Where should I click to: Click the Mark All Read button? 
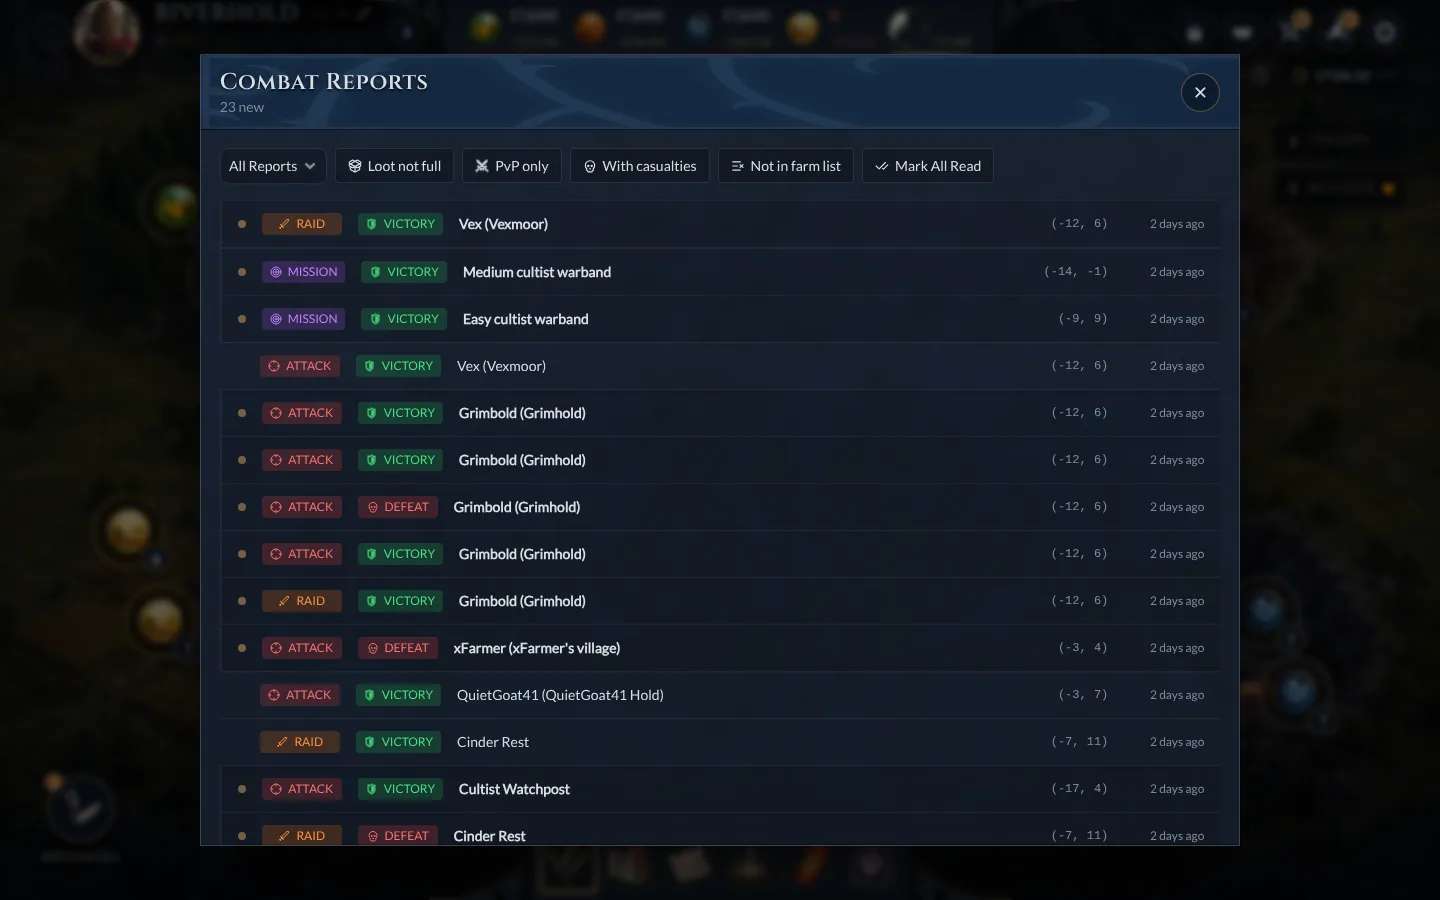tap(928, 166)
